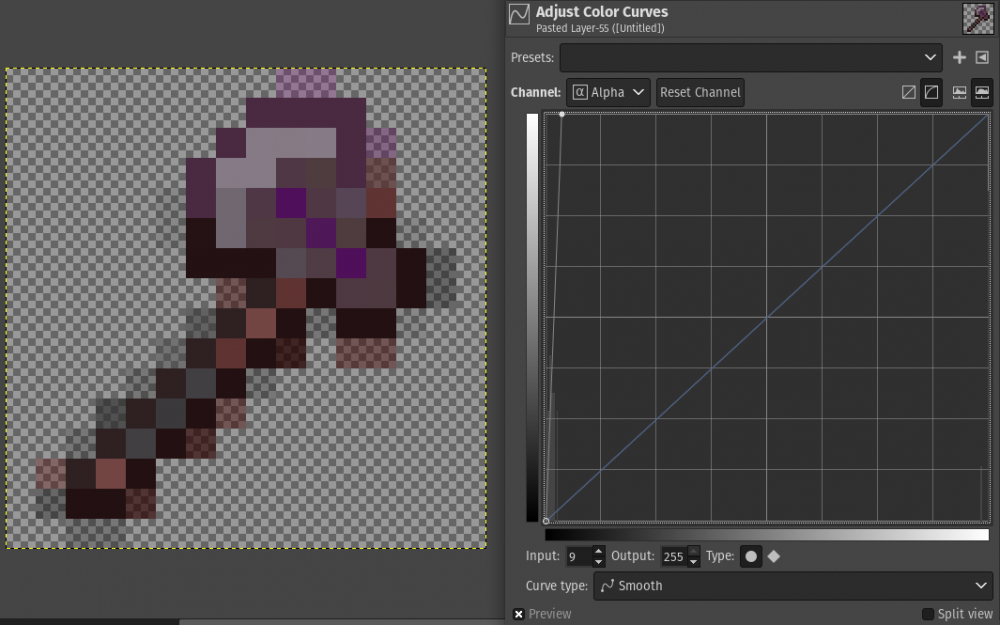Increase the Input value with up arrow
The width and height of the screenshot is (1000, 625).
(x=598, y=552)
